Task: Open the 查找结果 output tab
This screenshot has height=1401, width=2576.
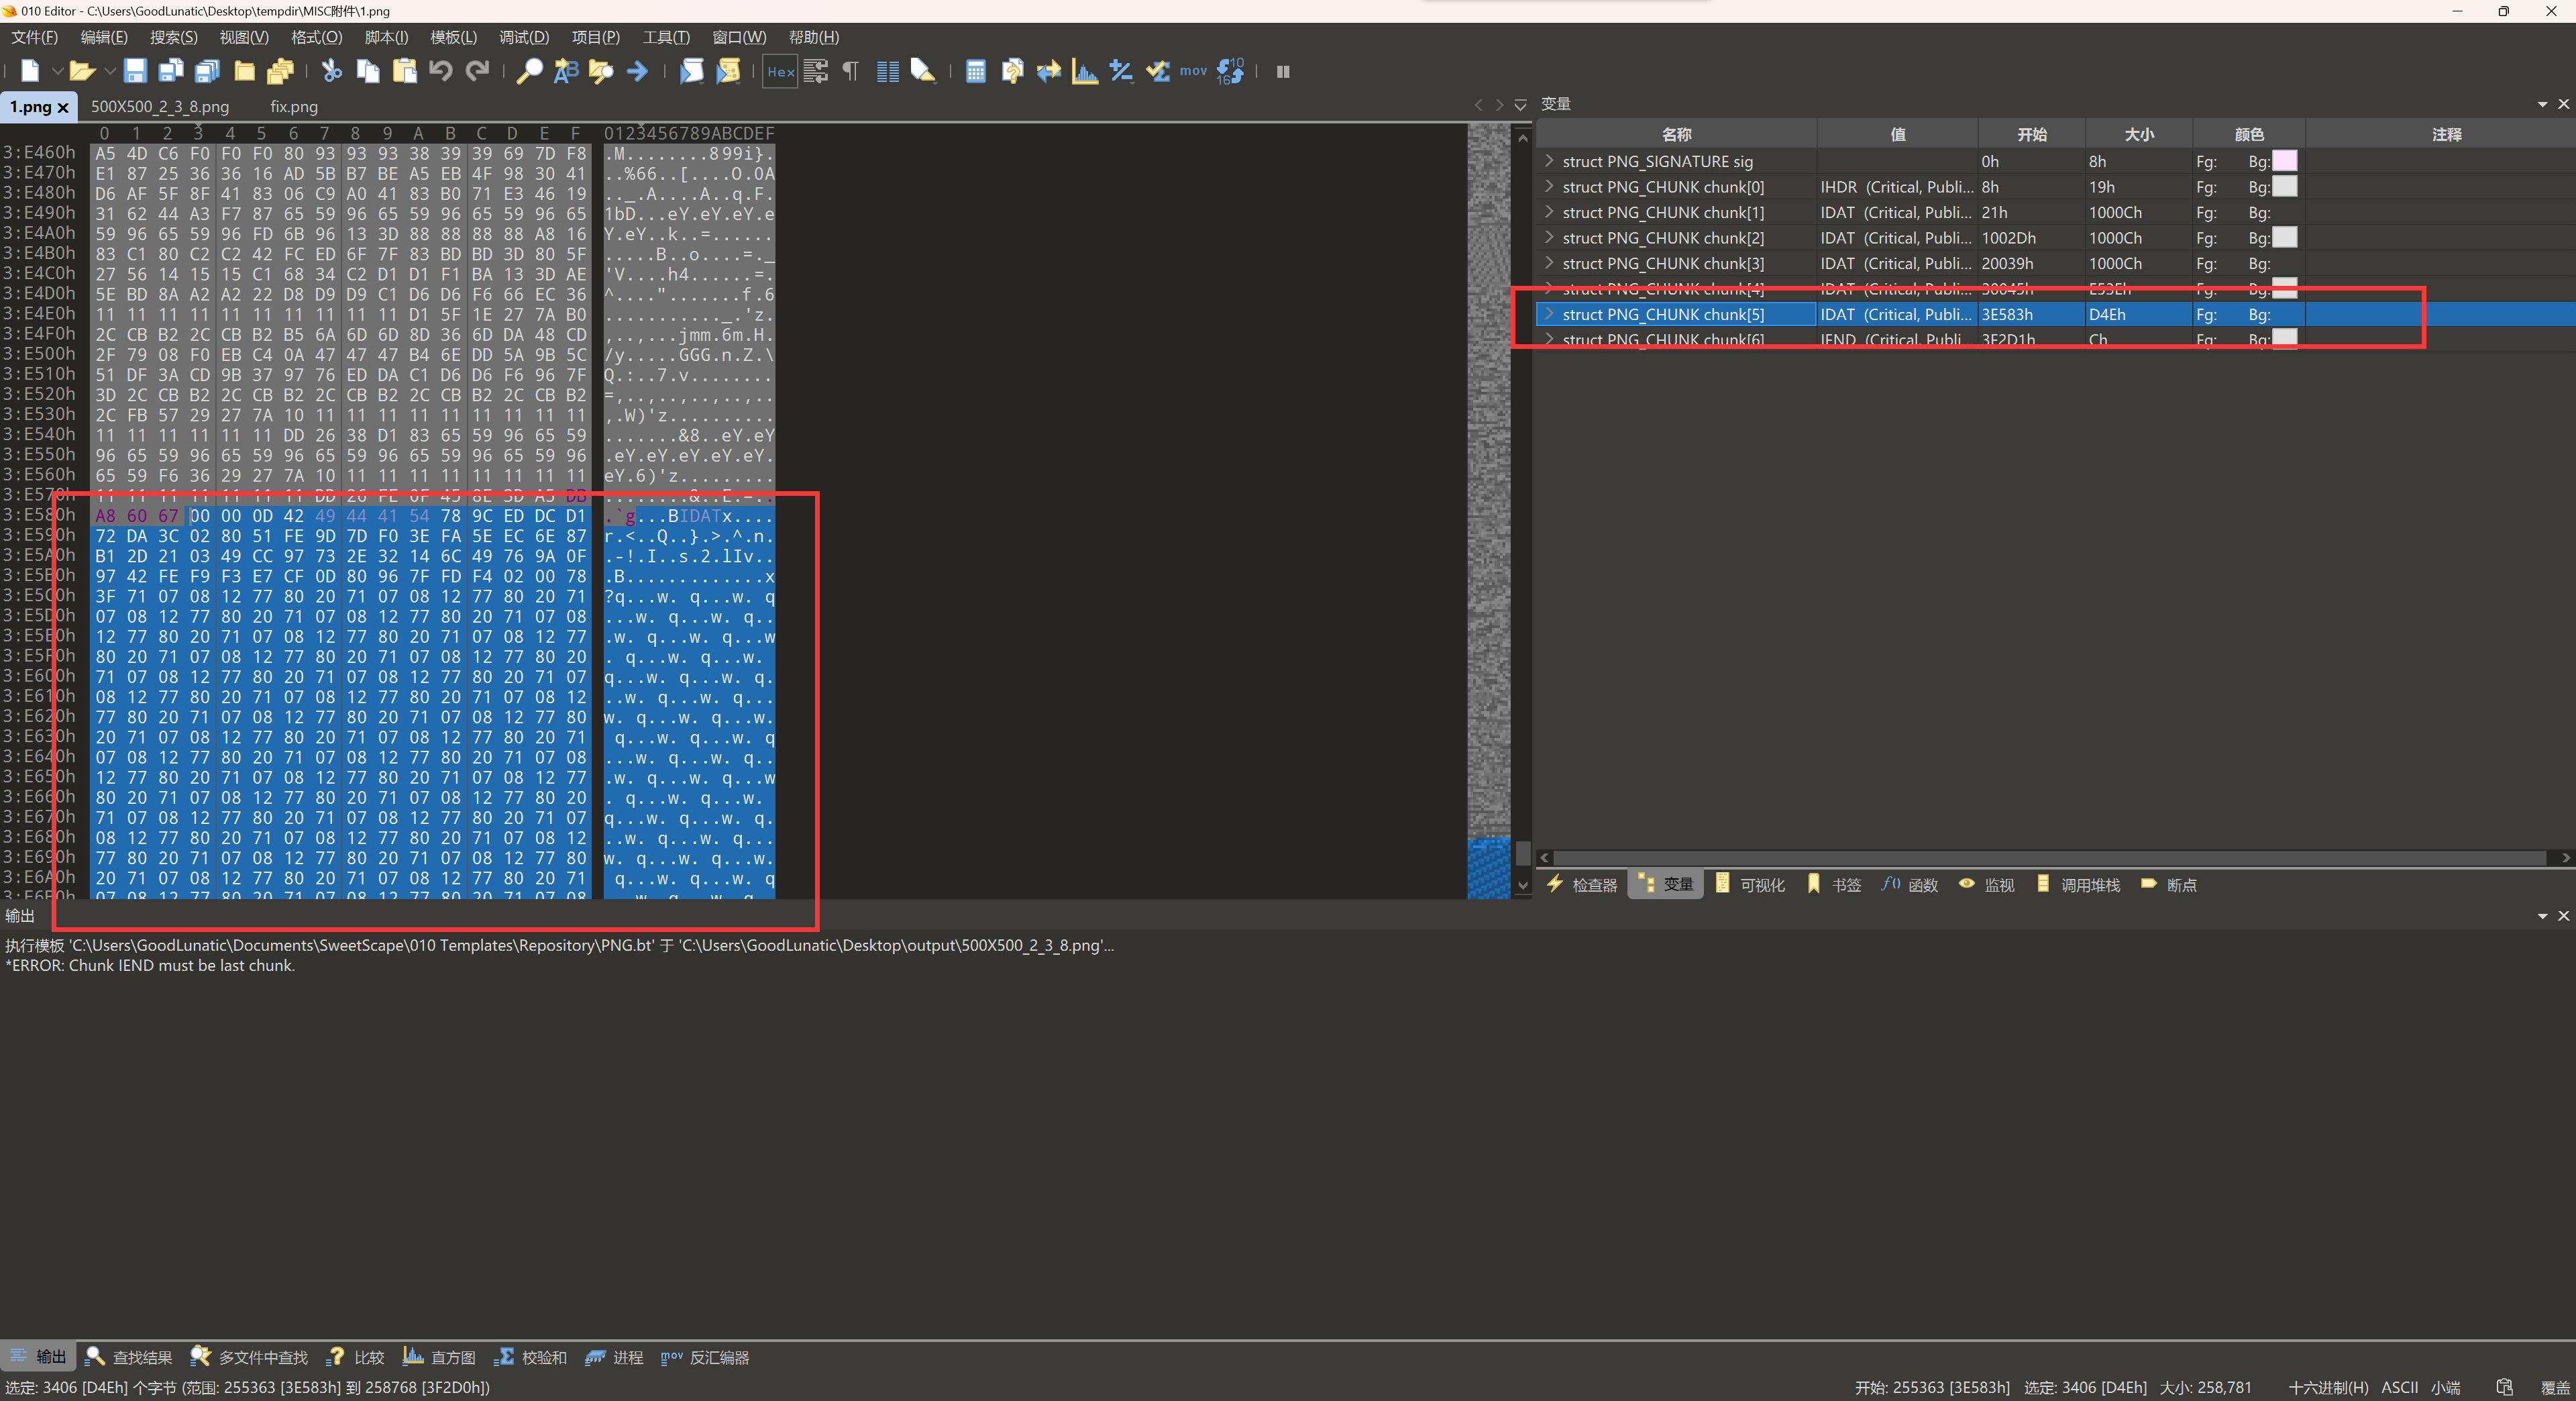Action: tap(130, 1357)
